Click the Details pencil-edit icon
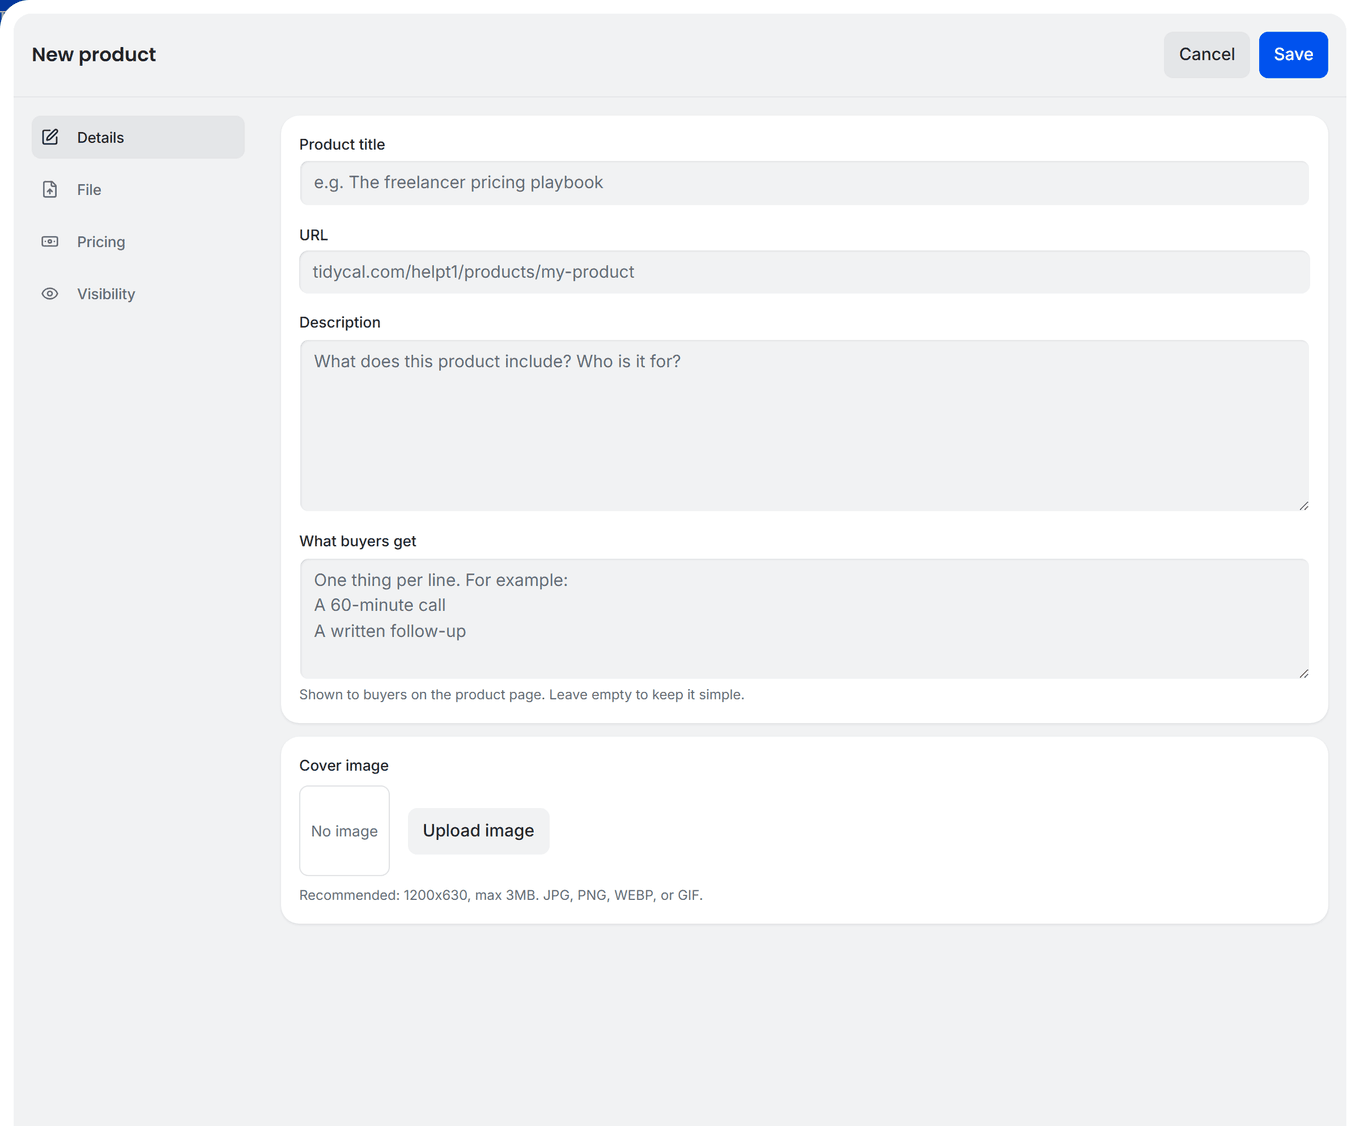This screenshot has height=1126, width=1360. coord(50,137)
